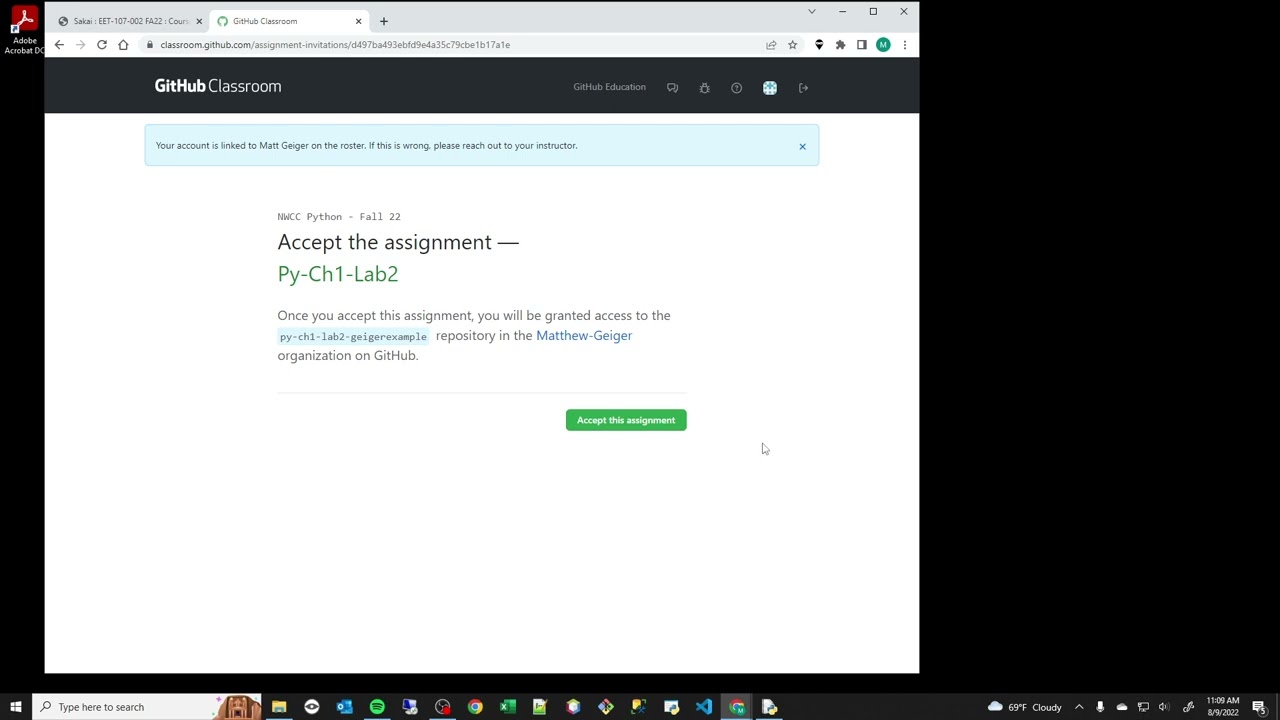This screenshot has width=1280, height=720.
Task: Open the Chrome three-dot menu
Action: 904,45
